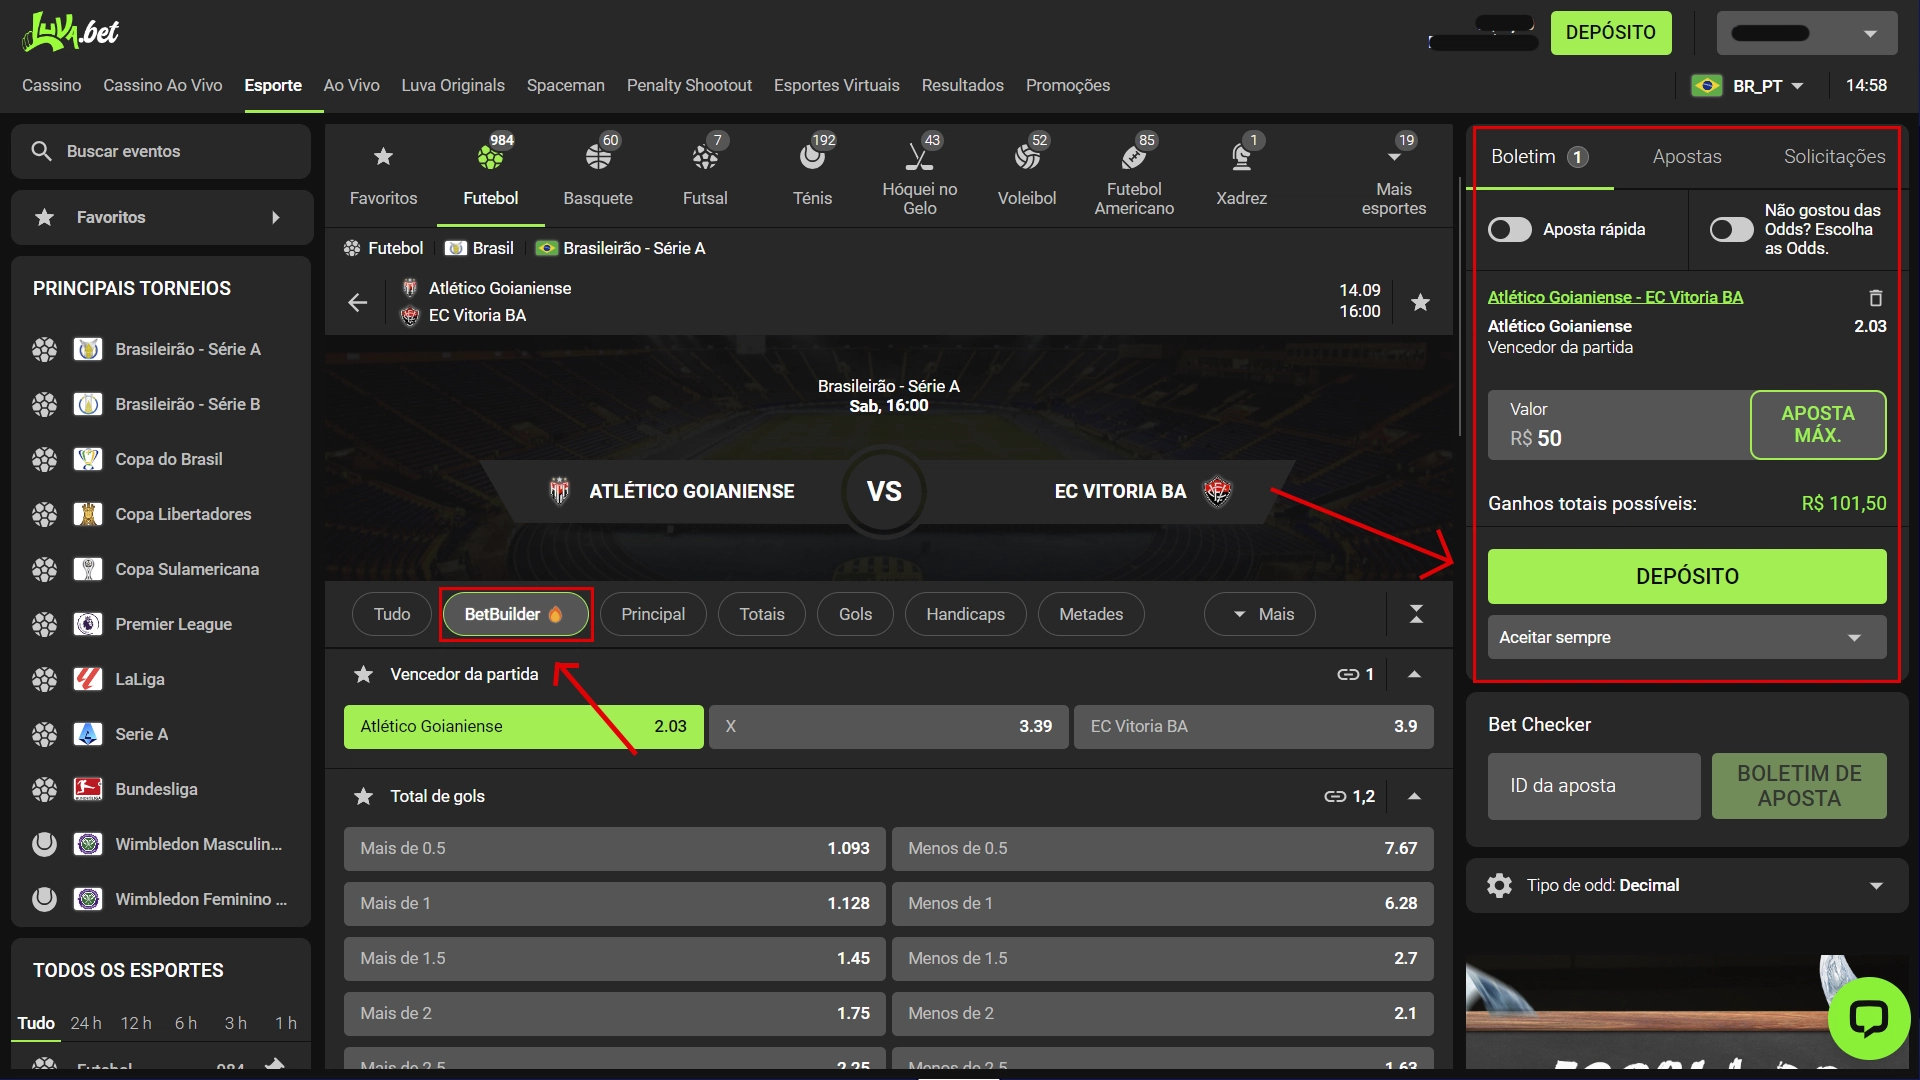
Task: Open the live chat bubble icon
Action: [1868, 1018]
